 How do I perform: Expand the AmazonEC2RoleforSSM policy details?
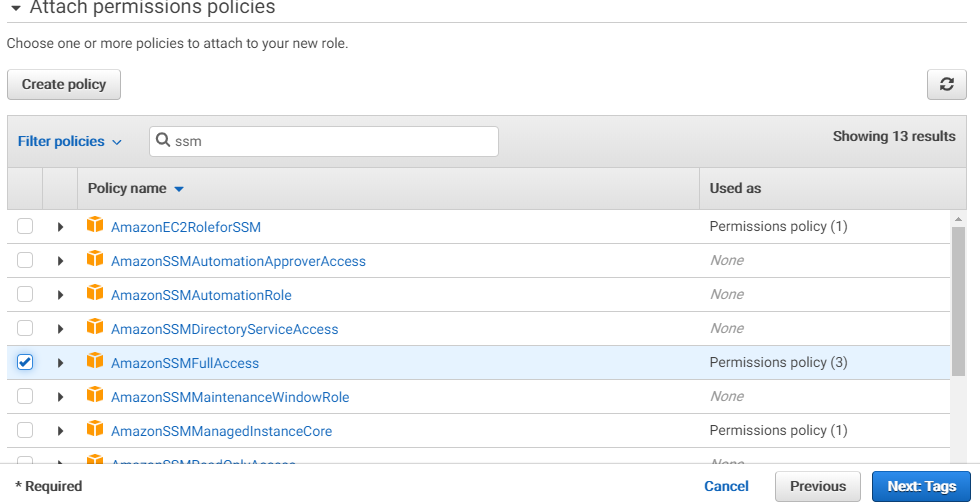click(x=60, y=227)
